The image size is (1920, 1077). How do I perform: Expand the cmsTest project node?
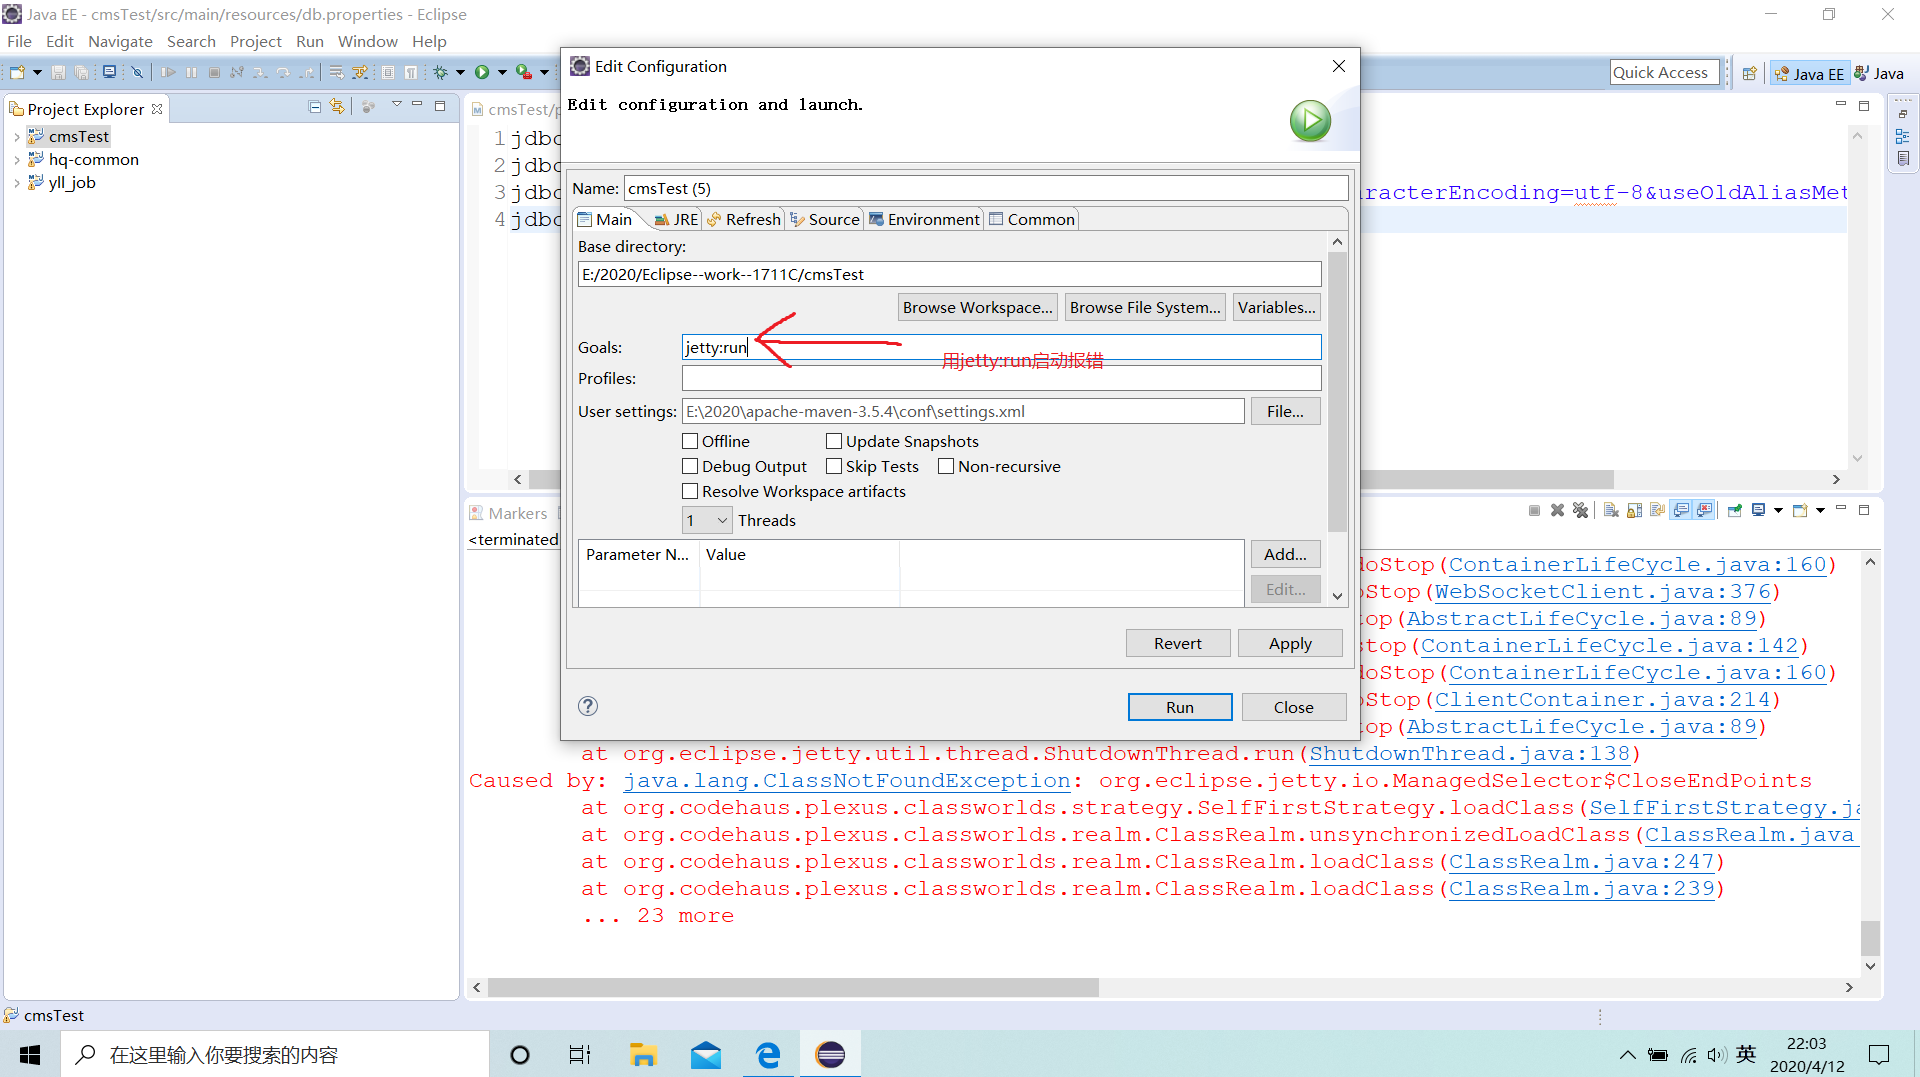(x=17, y=137)
